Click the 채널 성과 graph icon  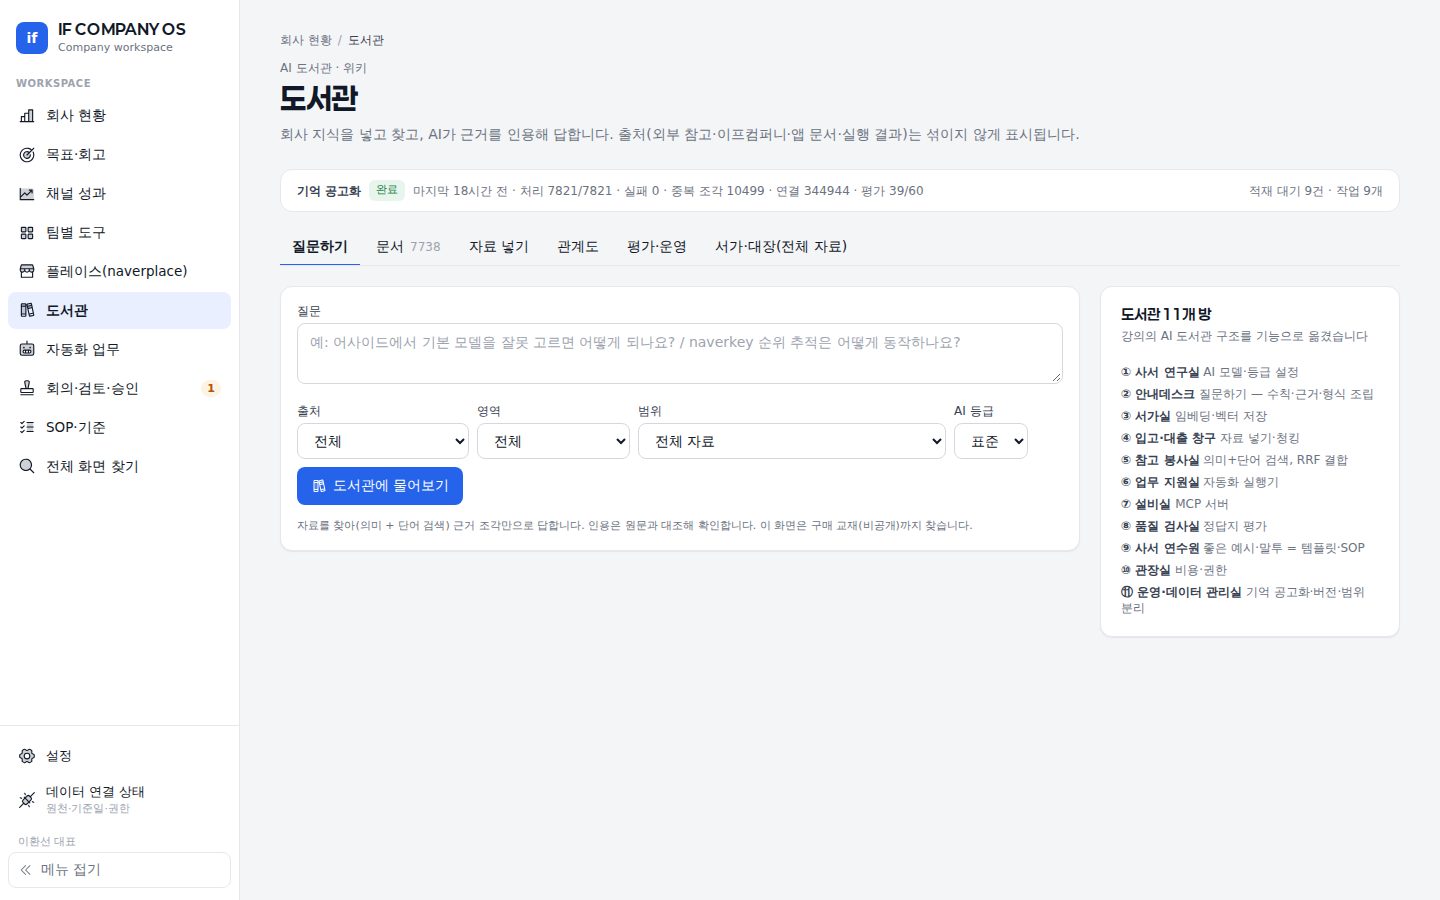pos(27,194)
